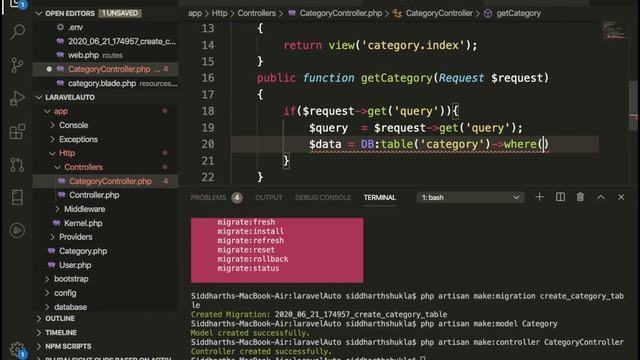Split the terminal panel

(x=560, y=197)
